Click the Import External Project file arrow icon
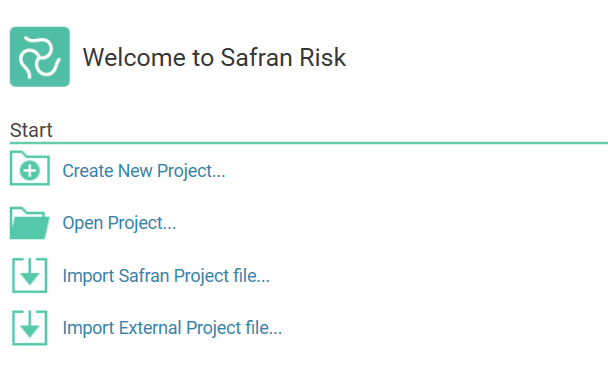The height and width of the screenshot is (371, 608). click(x=30, y=328)
